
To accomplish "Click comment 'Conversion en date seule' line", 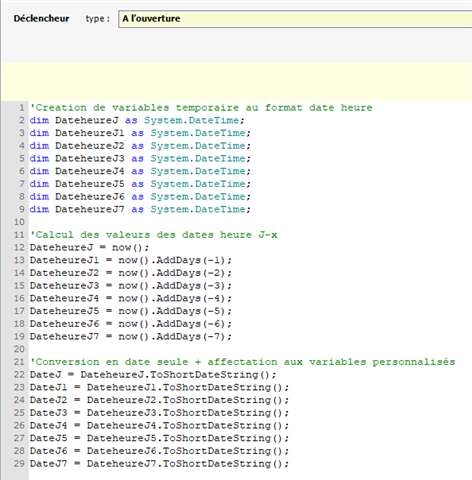I will click(x=242, y=362).
